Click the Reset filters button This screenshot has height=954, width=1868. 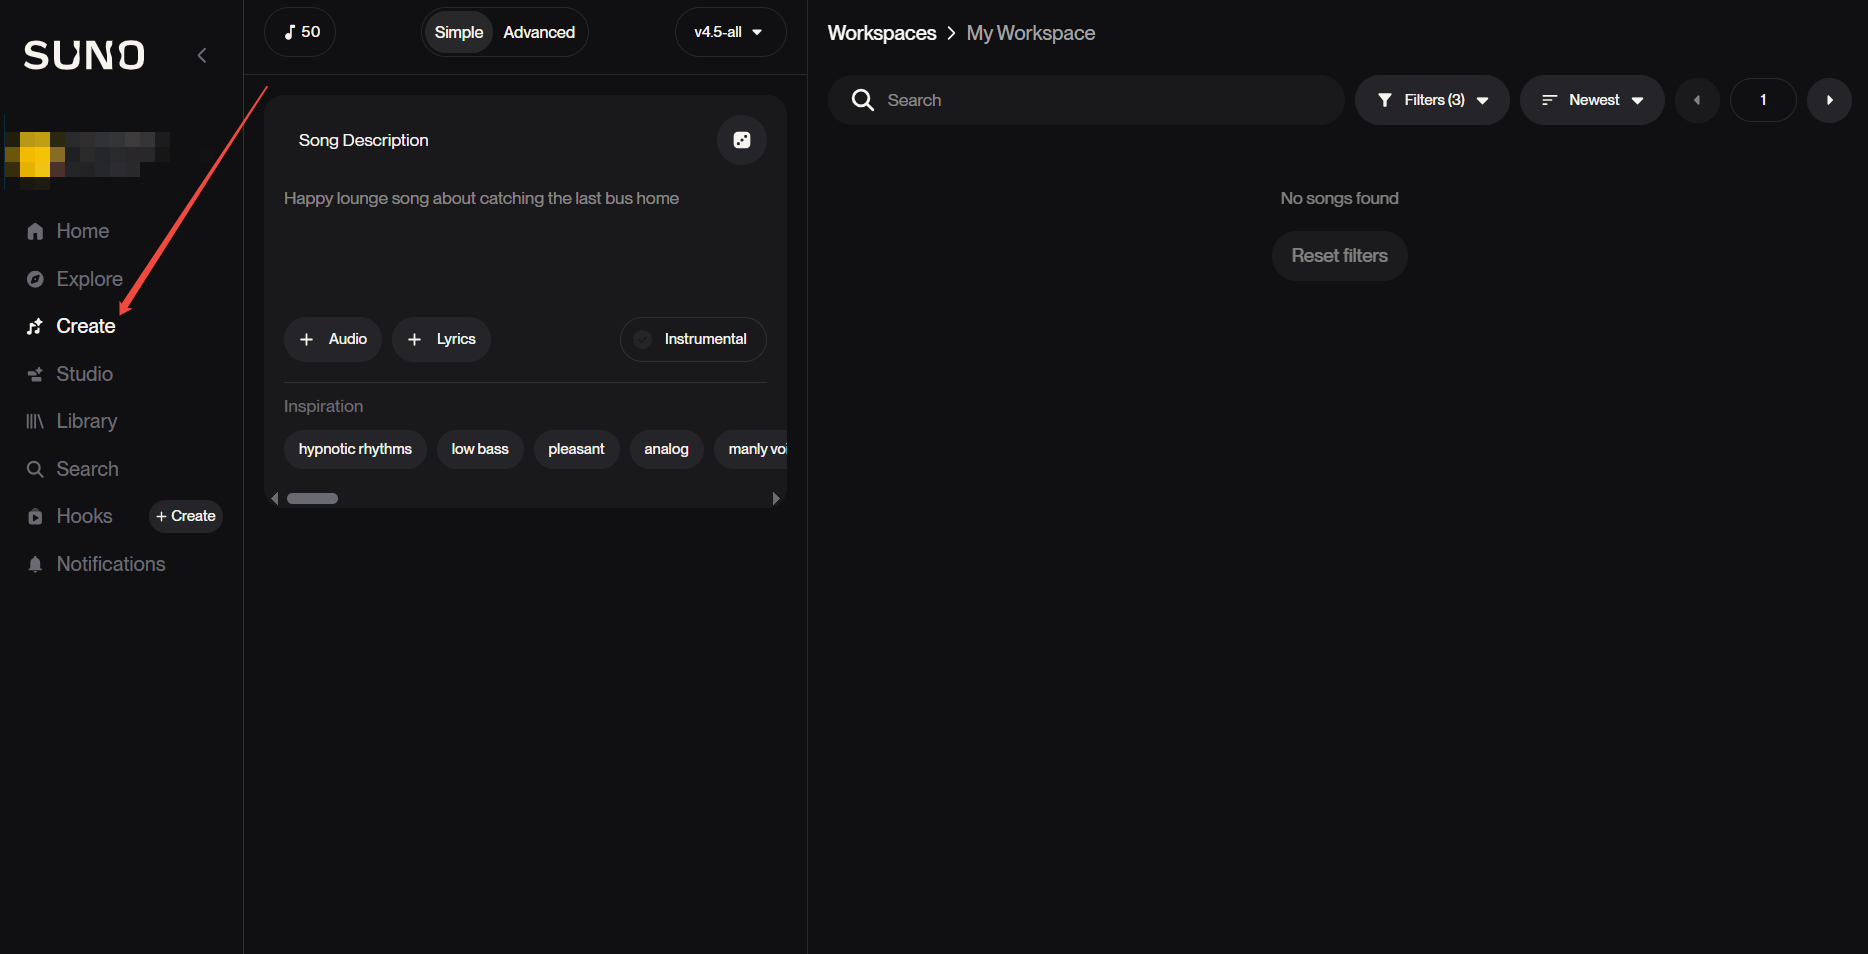[x=1339, y=256]
